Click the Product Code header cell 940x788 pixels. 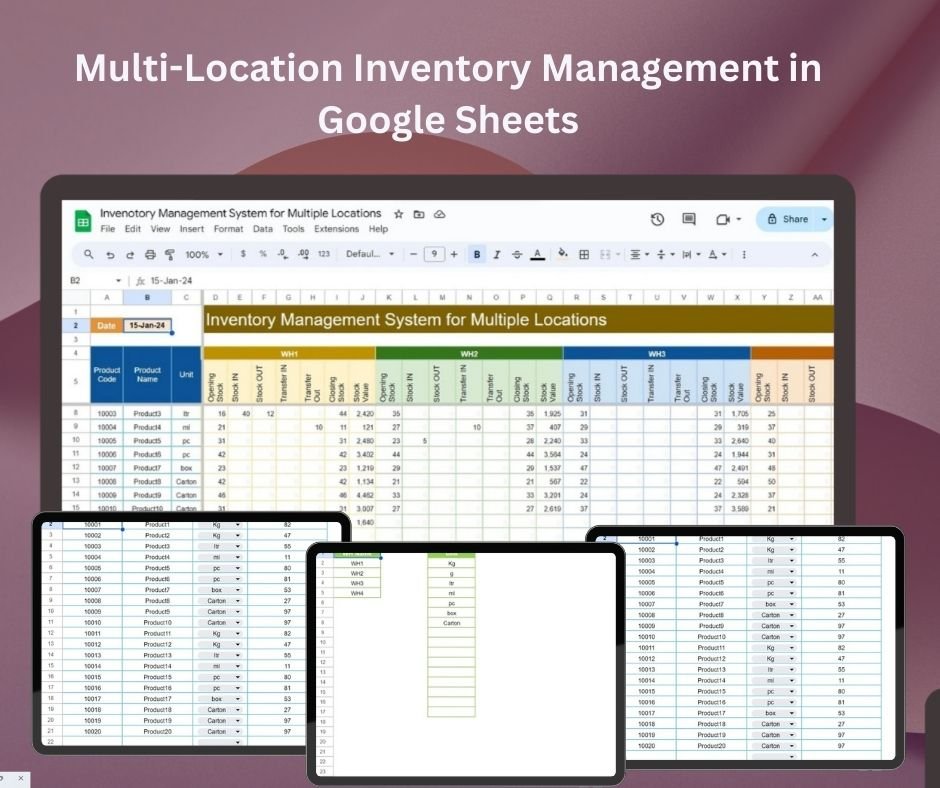(x=107, y=375)
